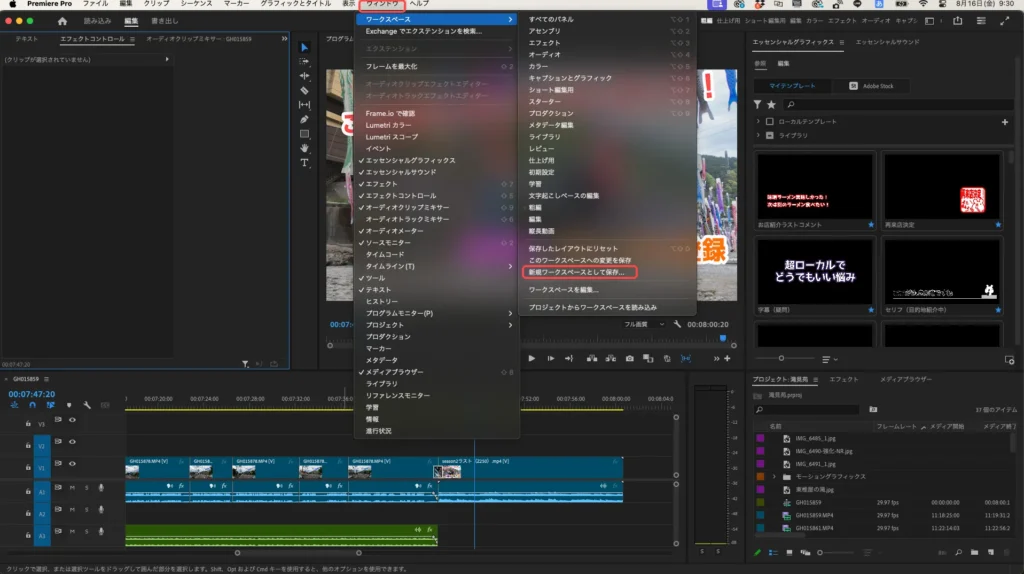Image resolution: width=1024 pixels, height=574 pixels.
Task: Select the Pen tool in toolbar
Action: click(305, 119)
